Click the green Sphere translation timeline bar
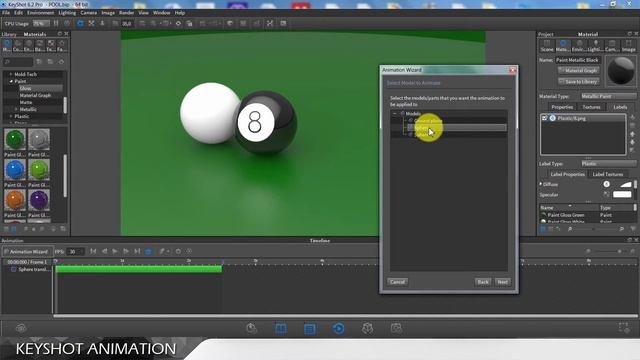The height and width of the screenshot is (360, 640). click(x=139, y=269)
